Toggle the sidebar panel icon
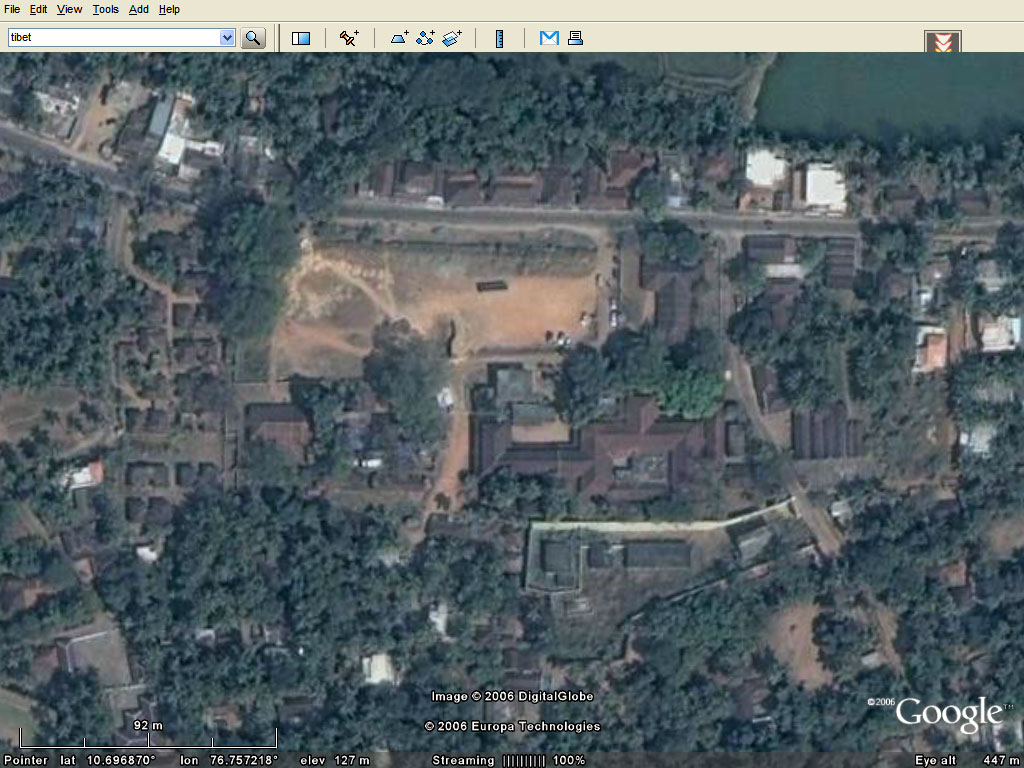1024x768 pixels. [x=301, y=38]
